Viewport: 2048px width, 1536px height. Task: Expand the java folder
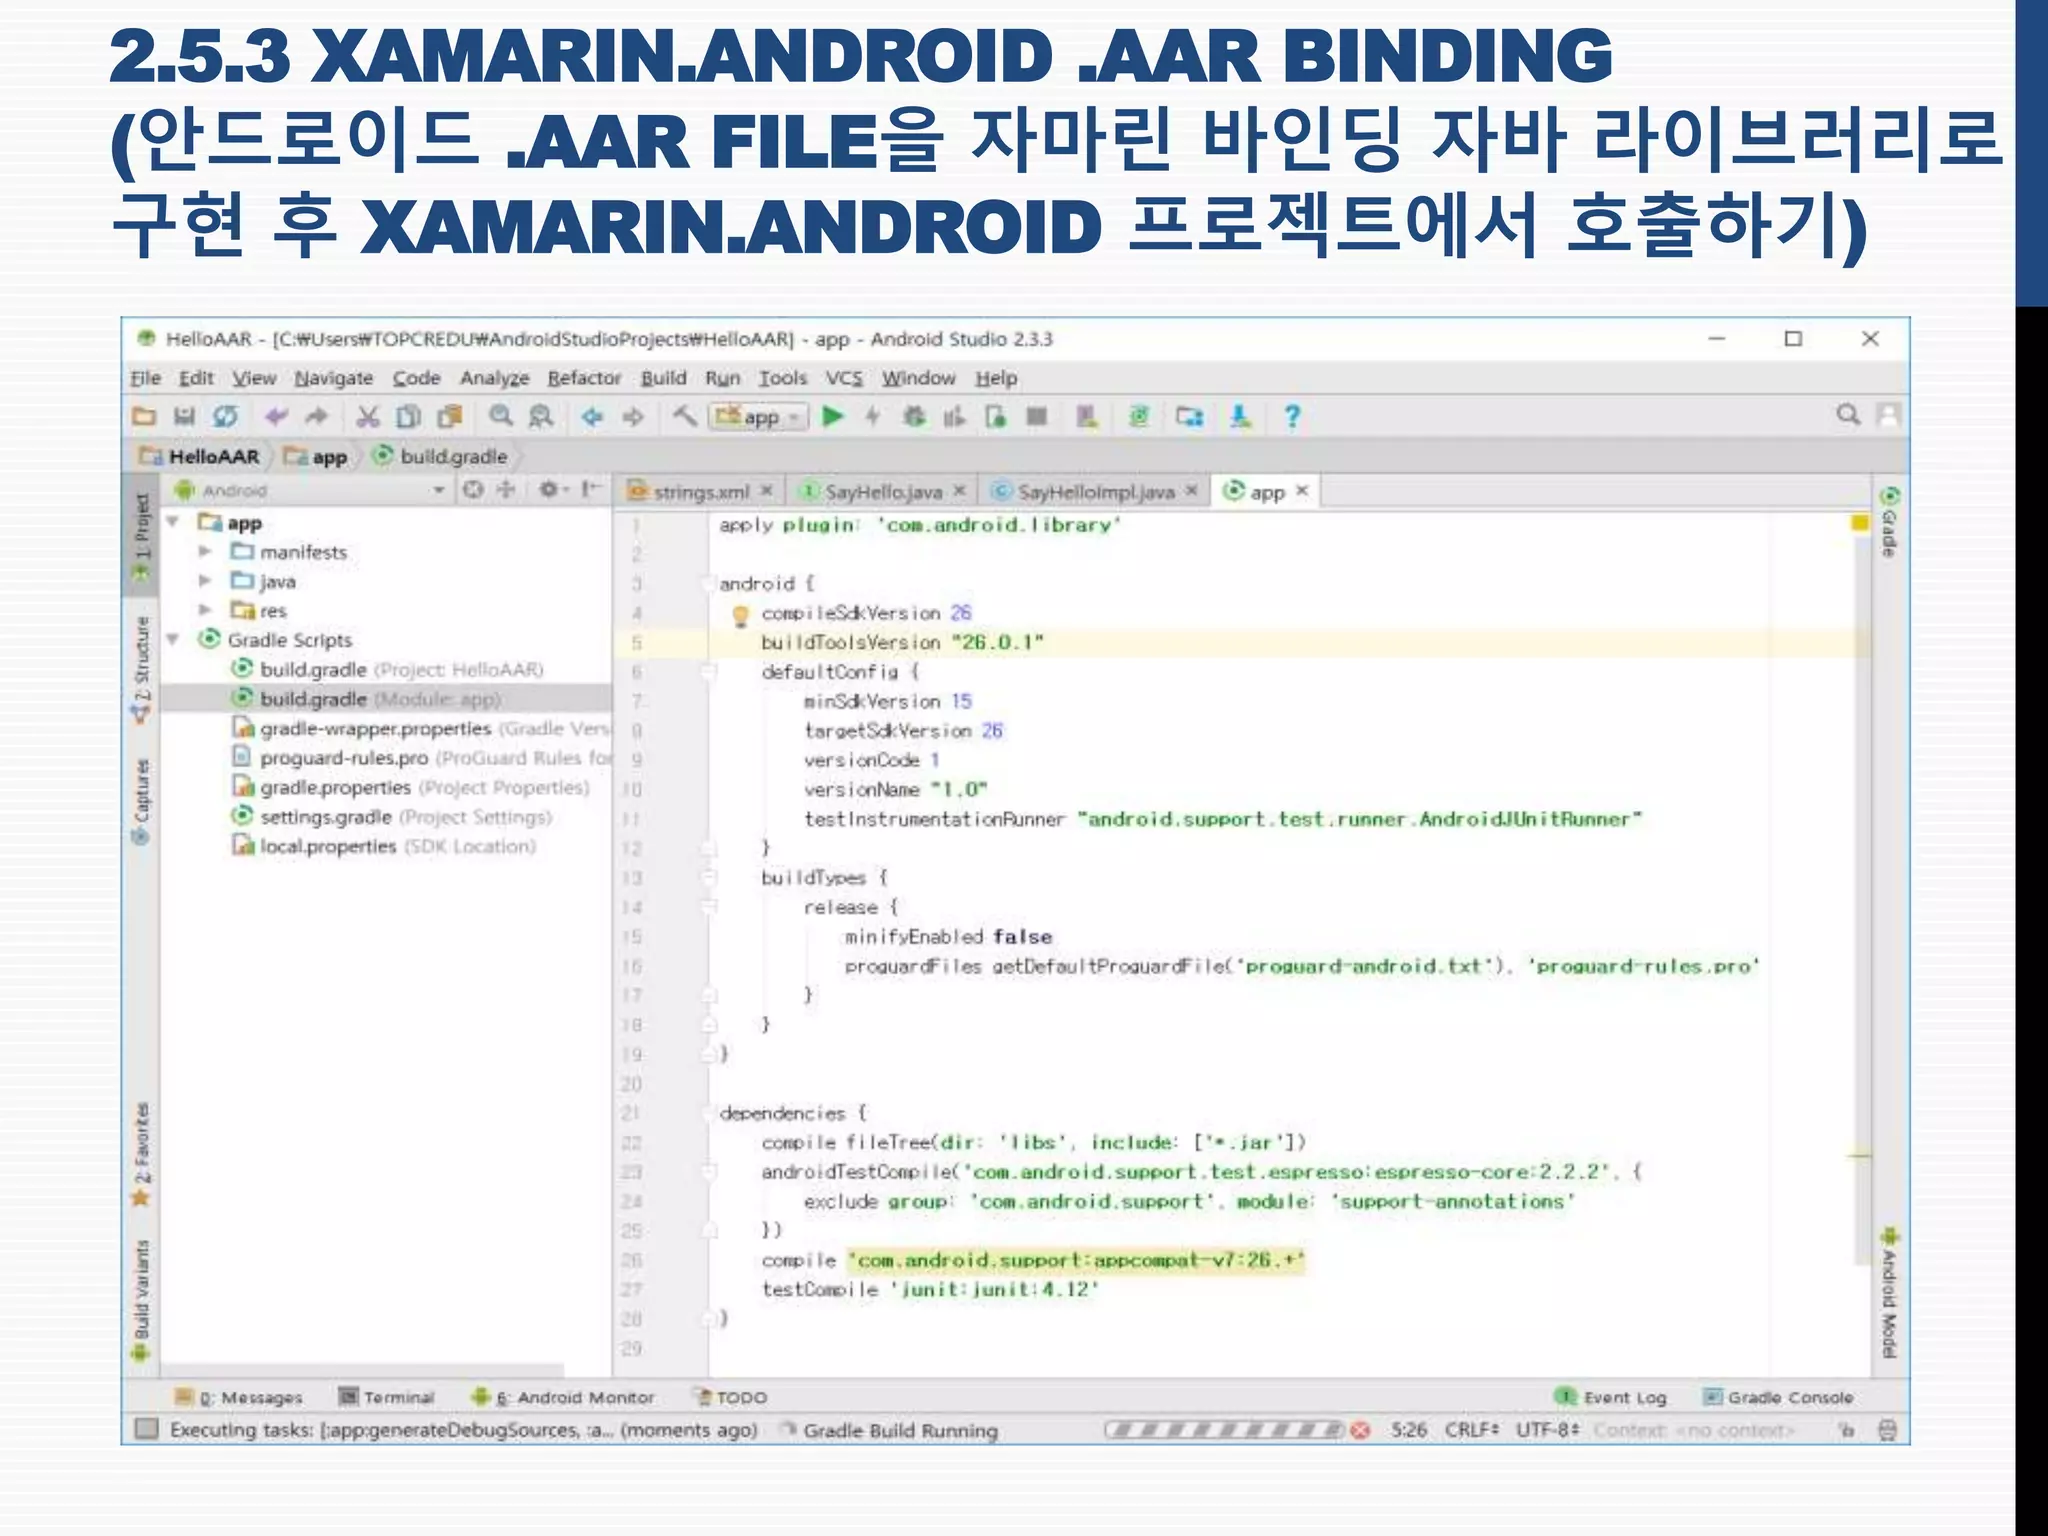pyautogui.click(x=205, y=581)
